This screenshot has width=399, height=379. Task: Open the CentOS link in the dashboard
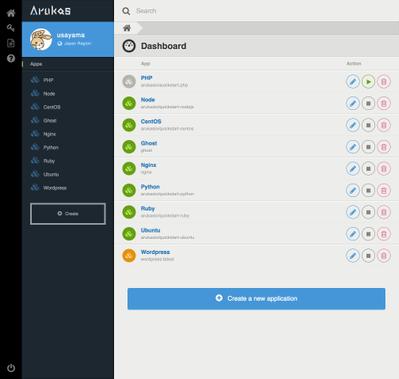coord(151,121)
